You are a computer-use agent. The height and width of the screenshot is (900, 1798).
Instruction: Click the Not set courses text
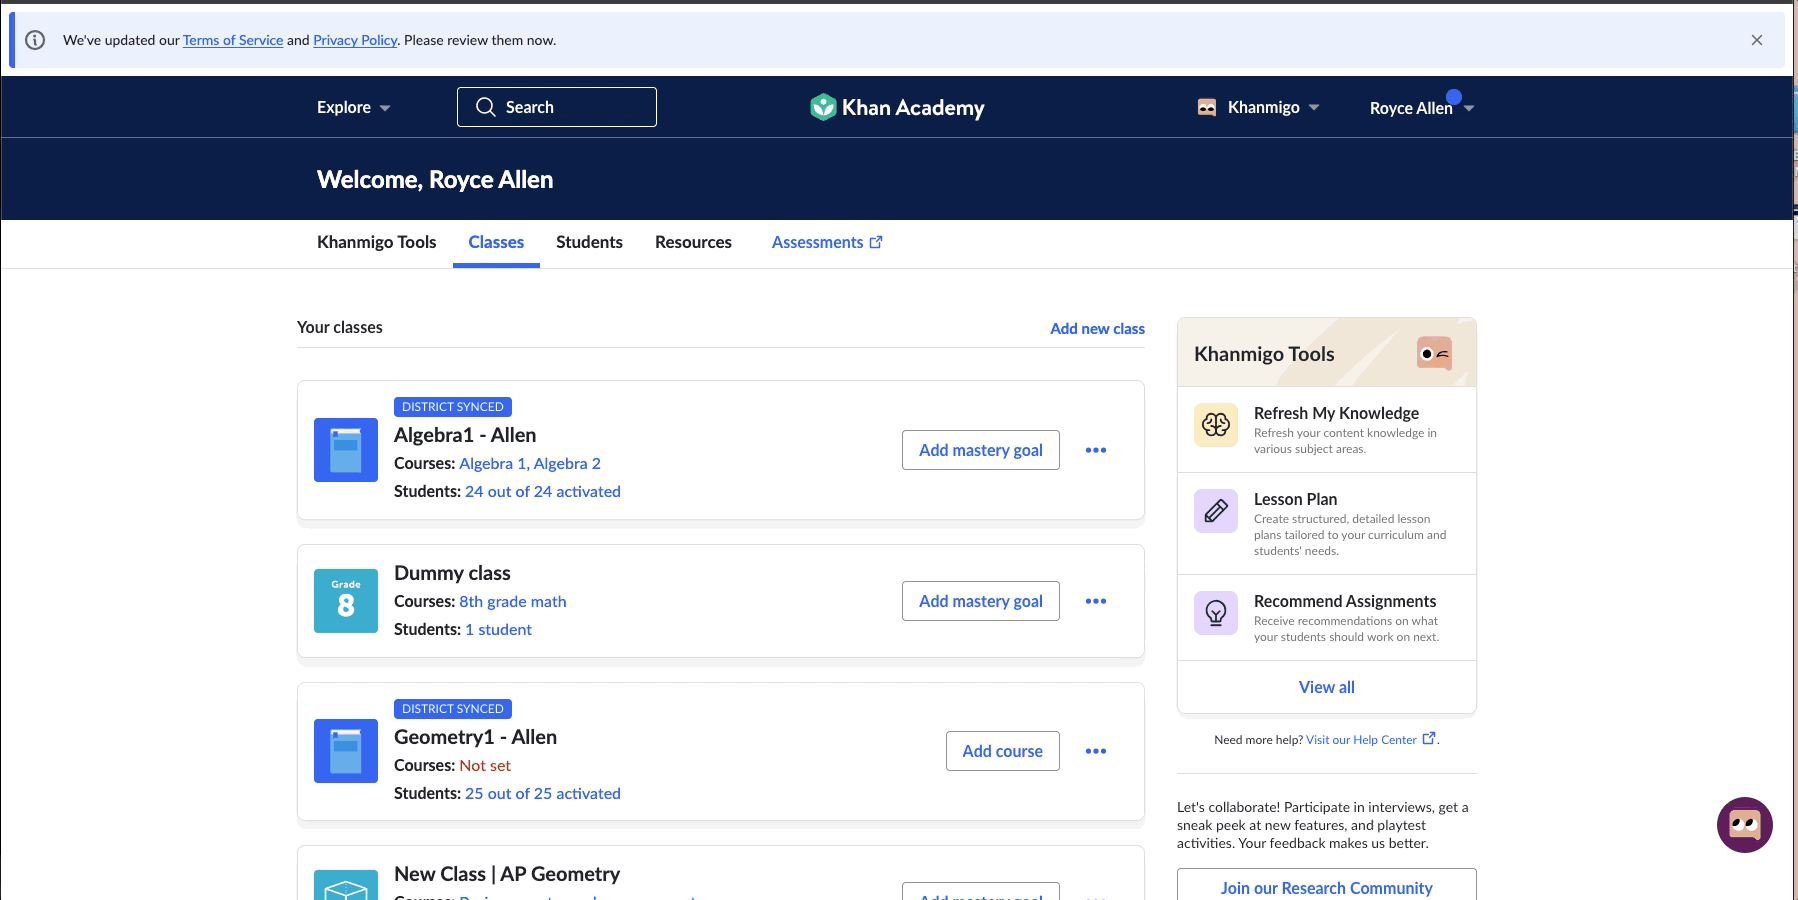[485, 766]
